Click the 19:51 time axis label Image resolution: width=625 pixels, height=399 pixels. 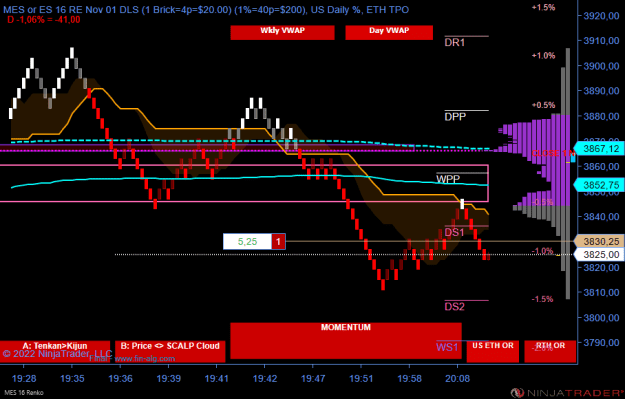tap(361, 378)
